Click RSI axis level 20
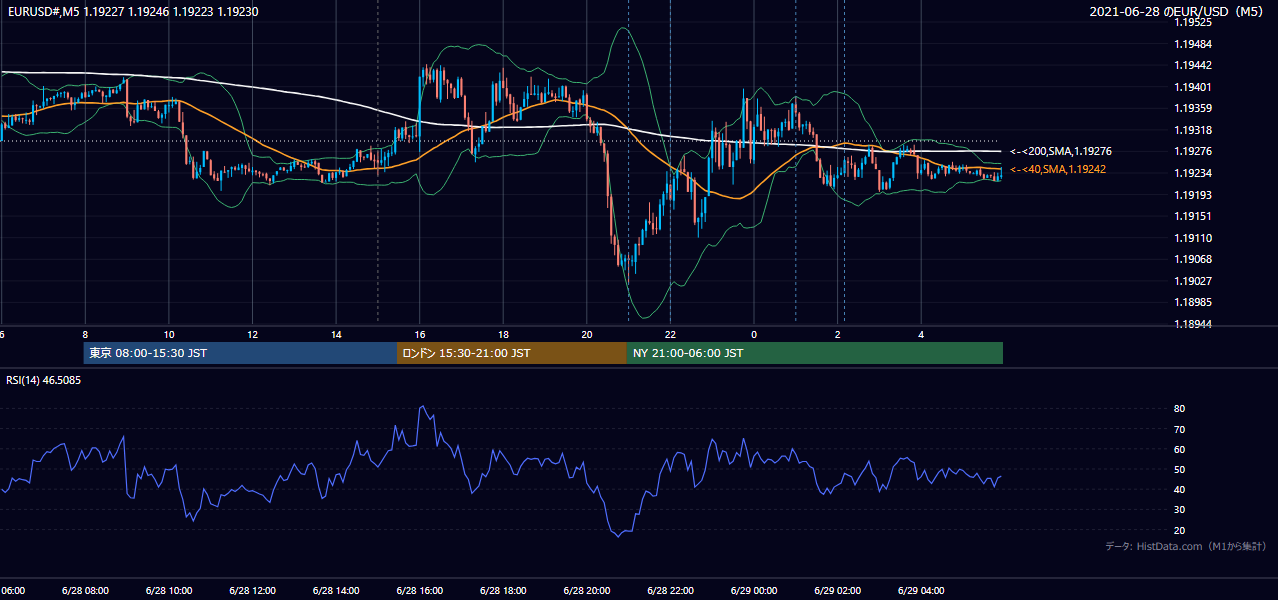 pyautogui.click(x=1180, y=530)
